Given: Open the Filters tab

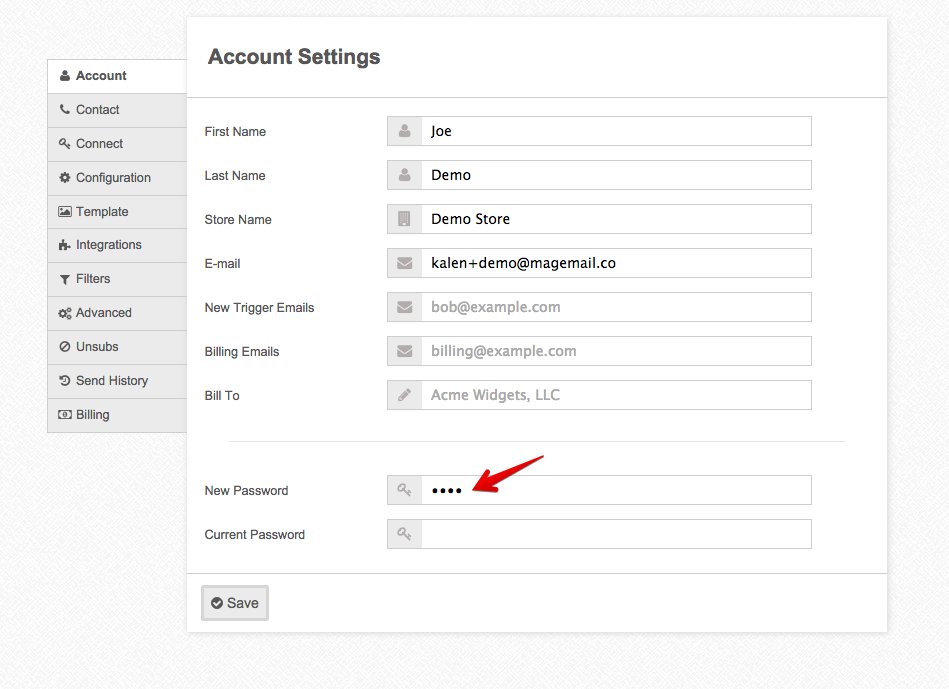Looking at the screenshot, I should [93, 279].
